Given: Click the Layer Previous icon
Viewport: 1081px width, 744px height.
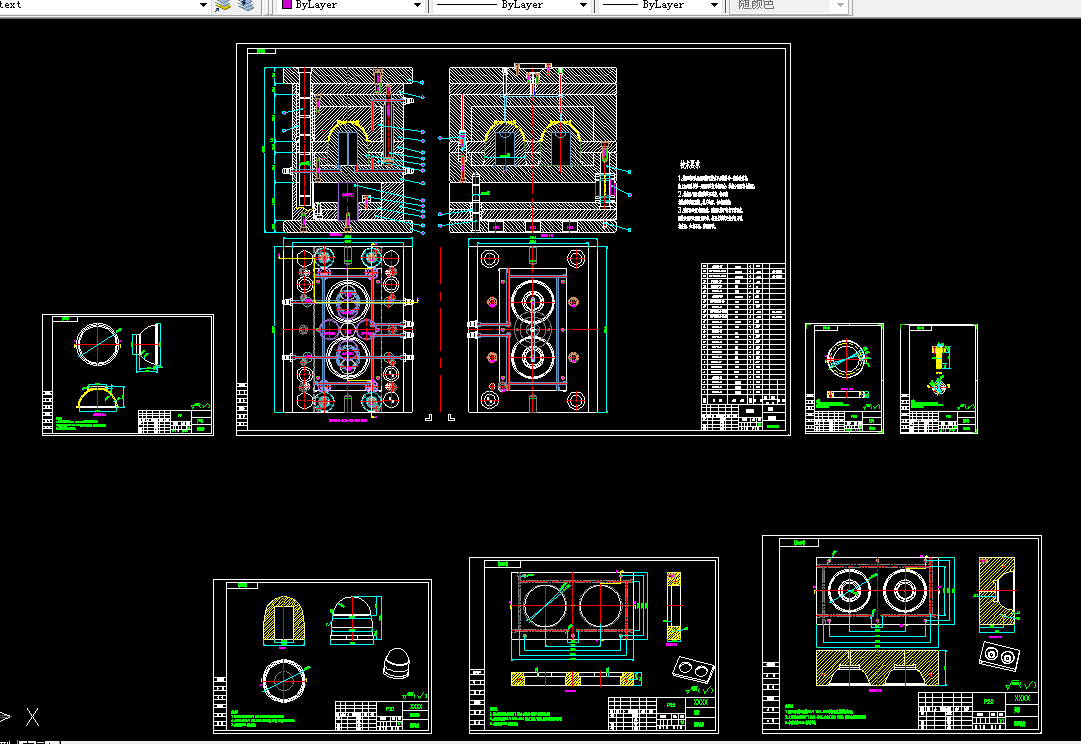Looking at the screenshot, I should point(246,6).
